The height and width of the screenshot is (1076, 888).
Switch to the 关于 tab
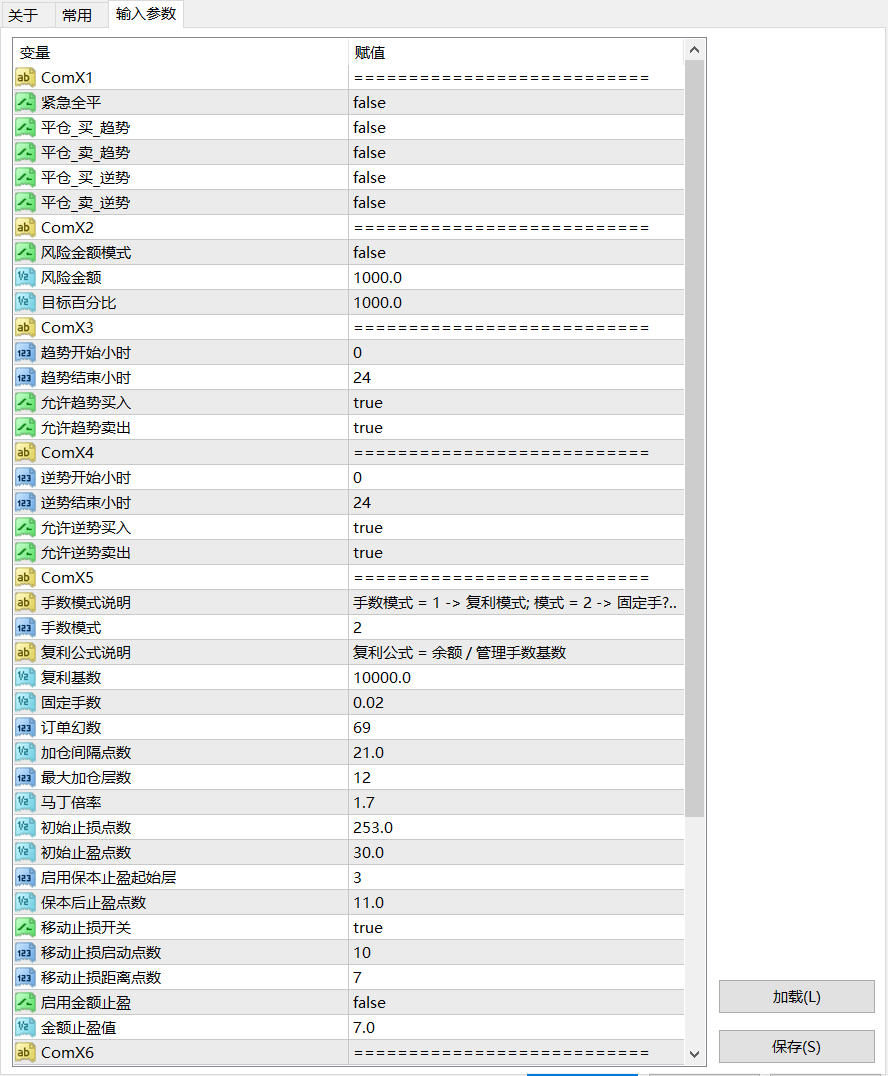coord(23,15)
